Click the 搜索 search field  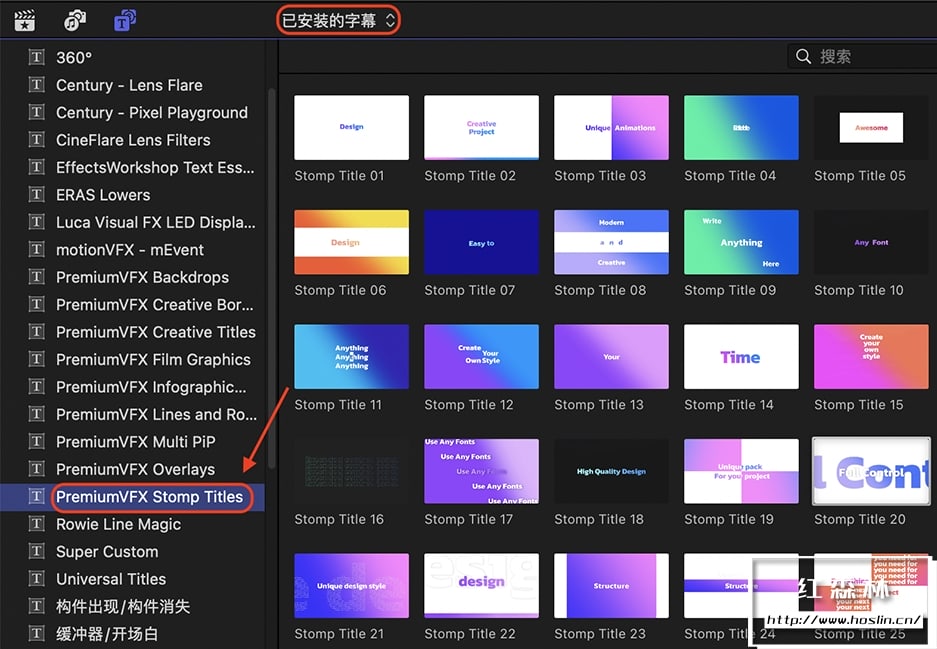(863, 57)
